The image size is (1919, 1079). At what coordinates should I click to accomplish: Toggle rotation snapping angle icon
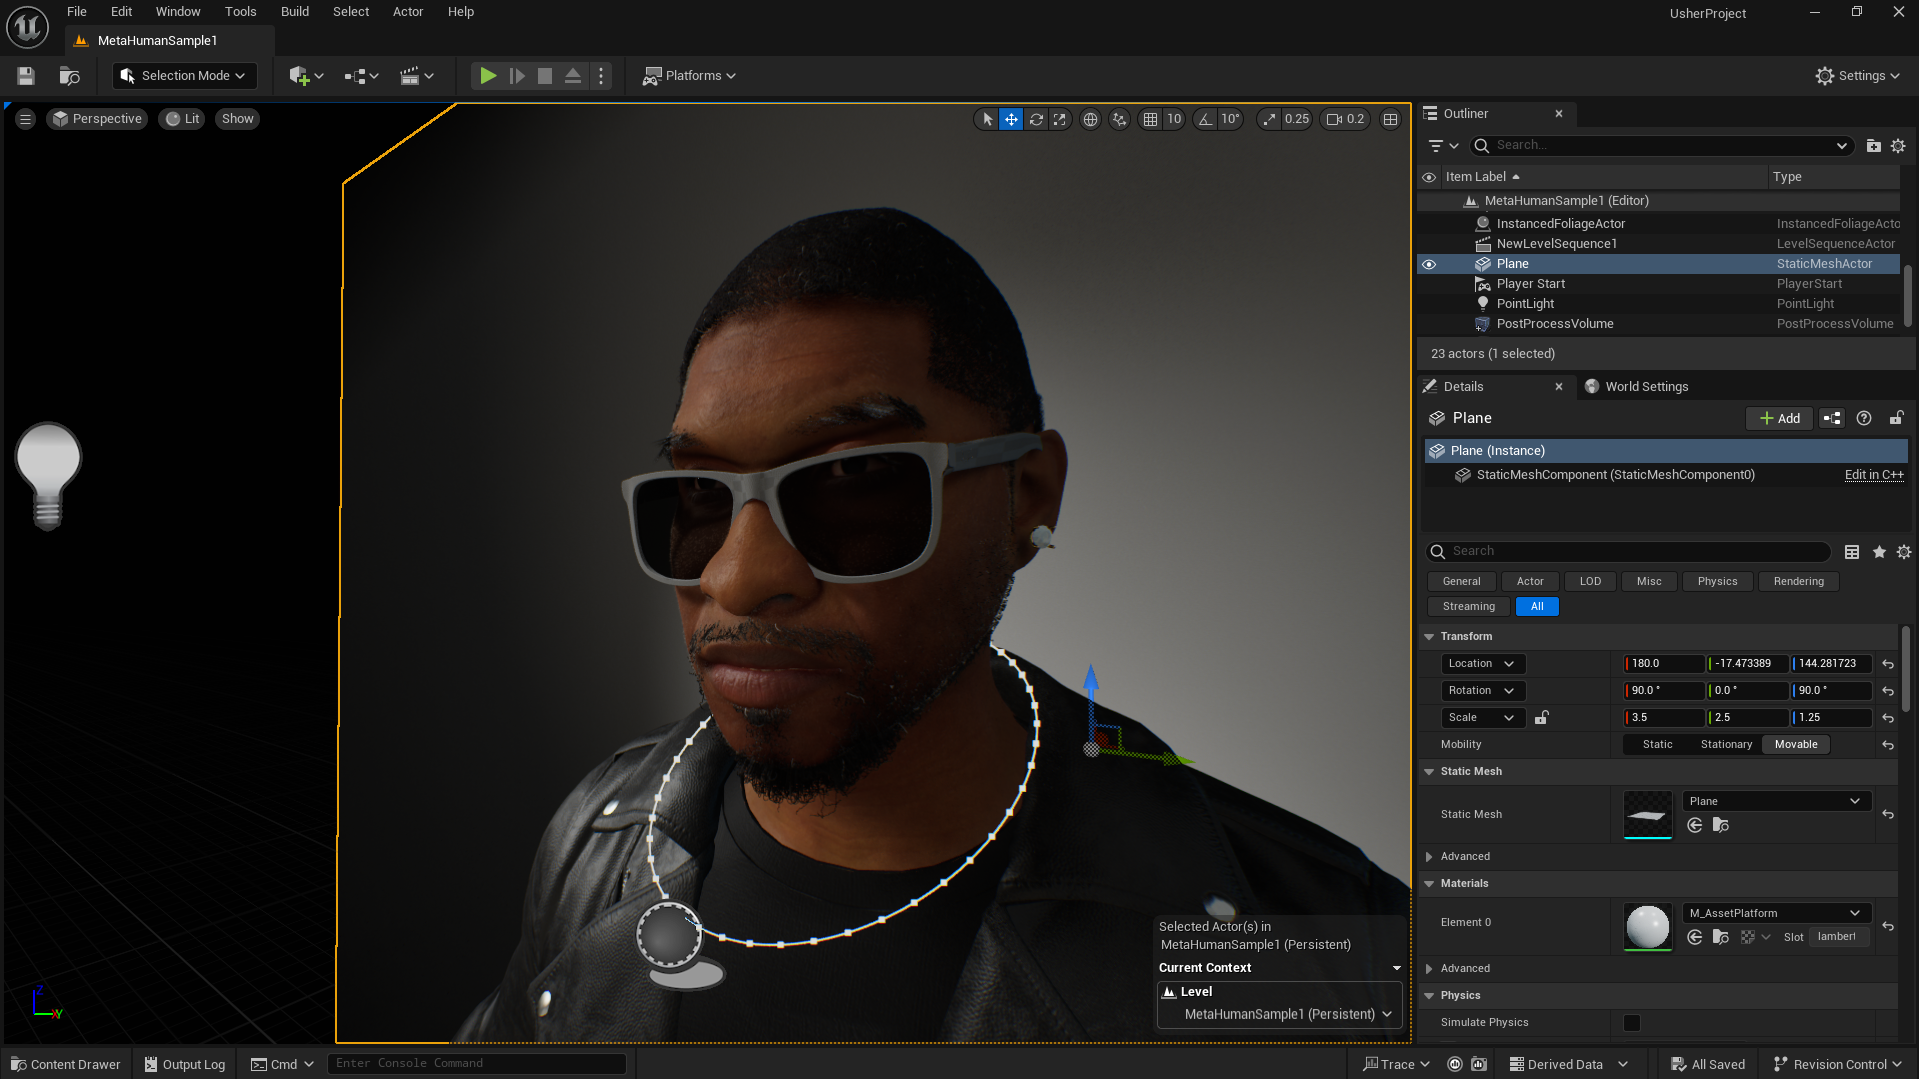1206,119
